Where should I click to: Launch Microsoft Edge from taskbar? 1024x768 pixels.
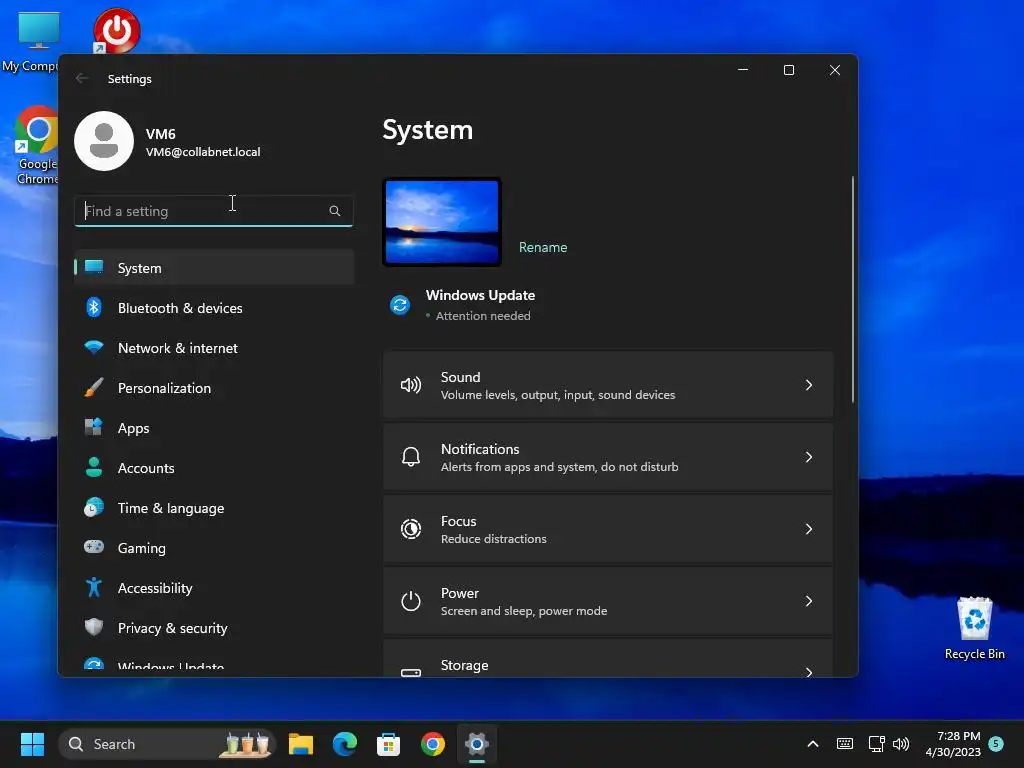(345, 744)
